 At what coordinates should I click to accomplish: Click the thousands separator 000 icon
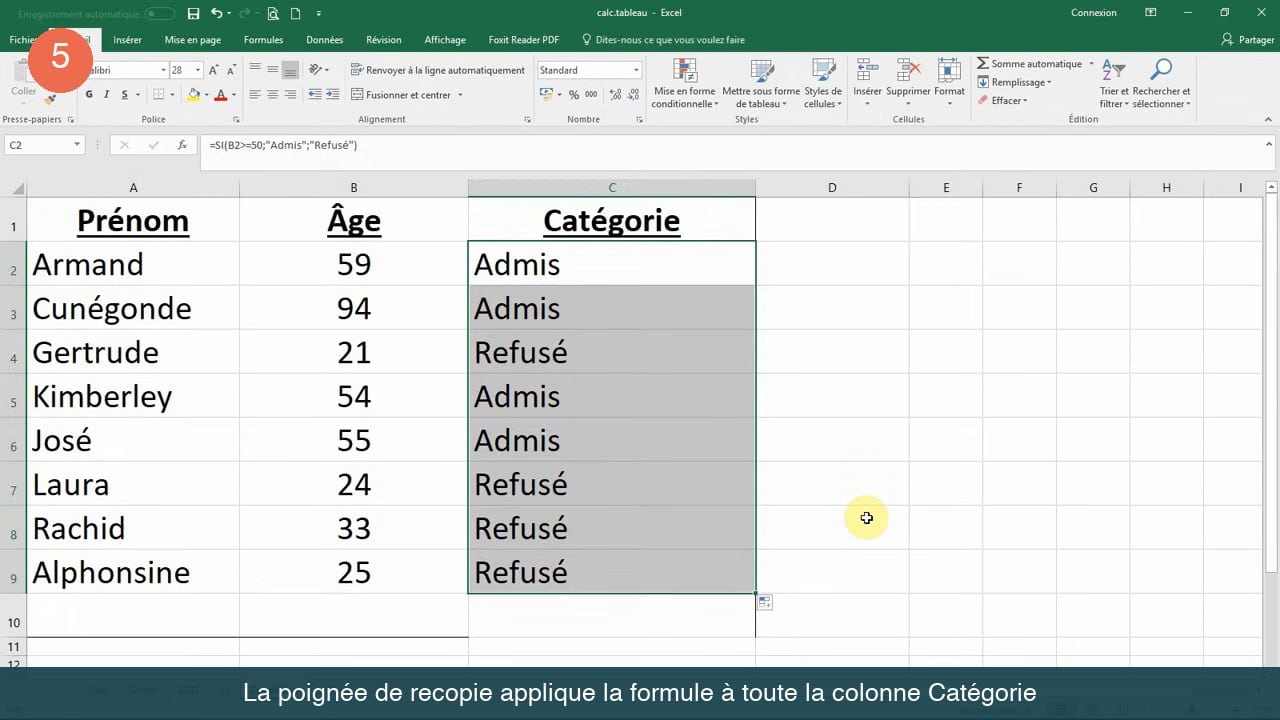[591, 95]
